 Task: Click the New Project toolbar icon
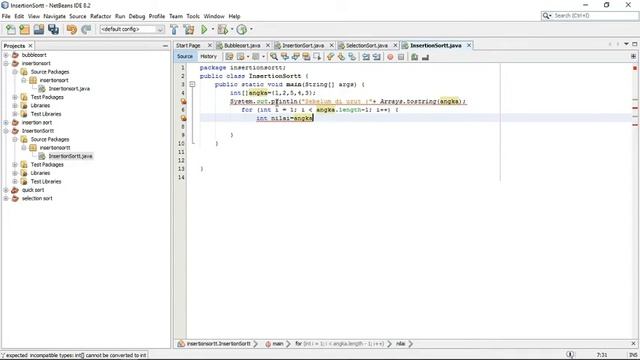[24, 29]
